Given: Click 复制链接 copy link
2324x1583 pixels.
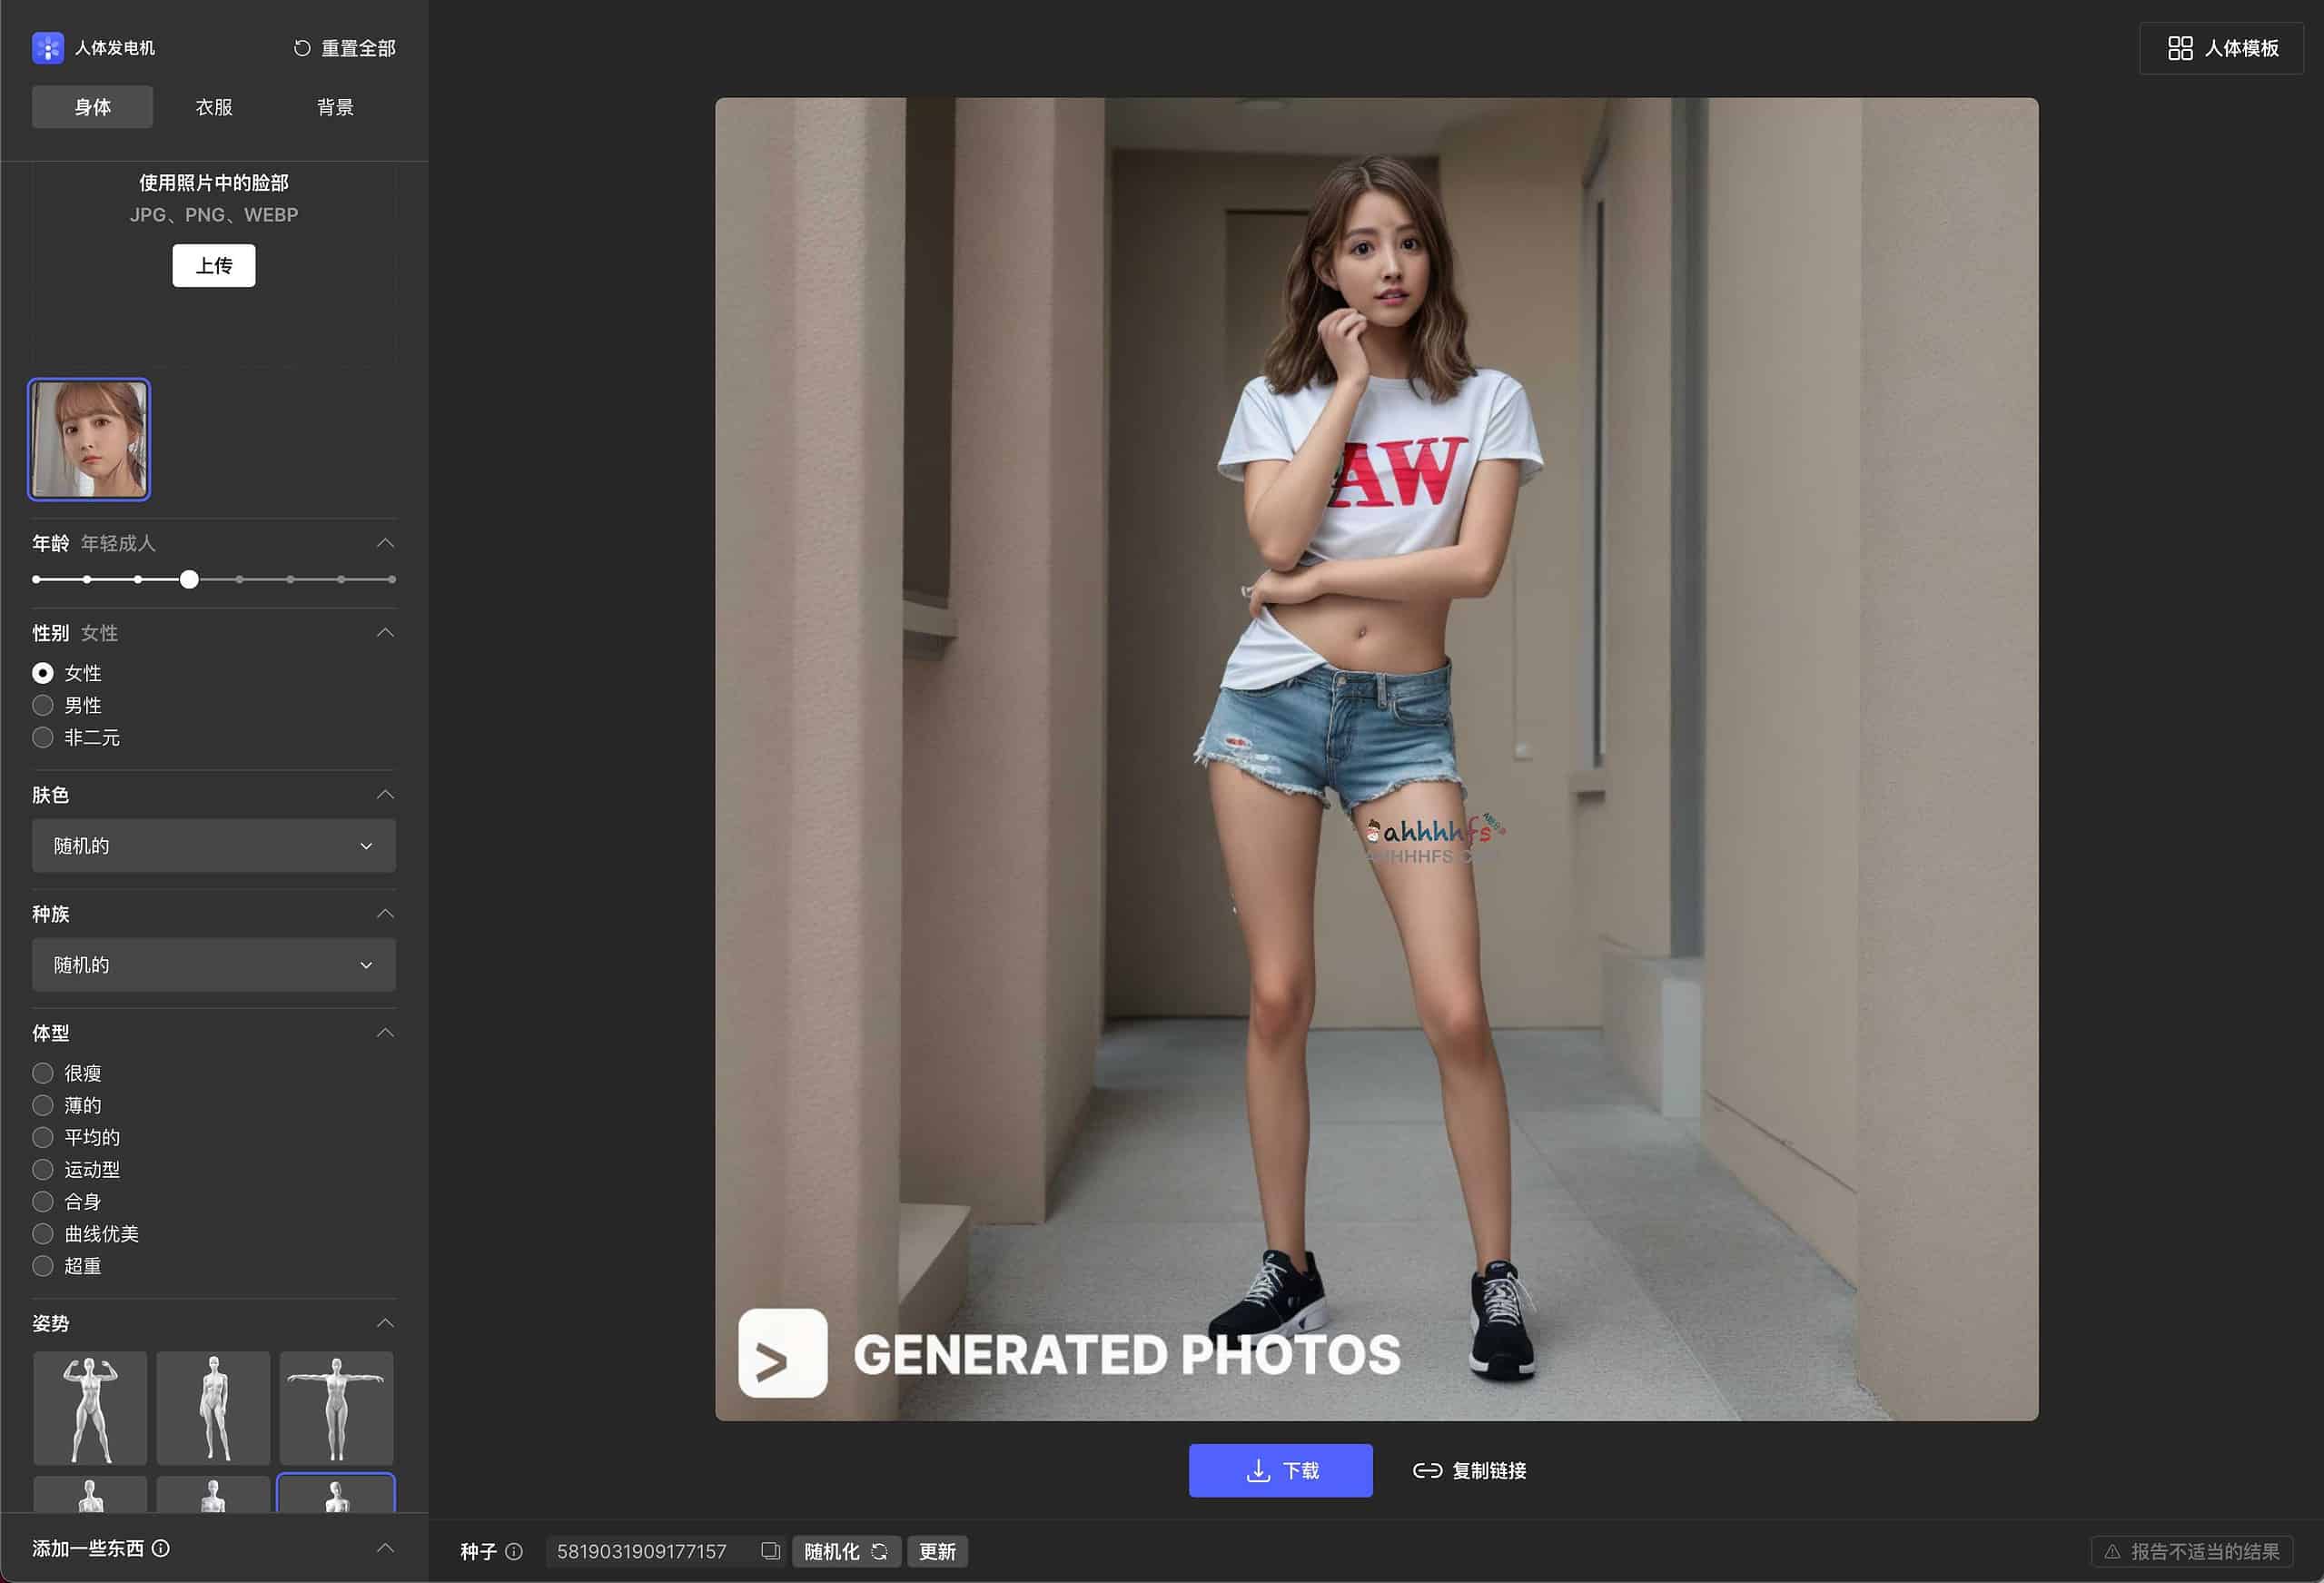Looking at the screenshot, I should [1469, 1470].
